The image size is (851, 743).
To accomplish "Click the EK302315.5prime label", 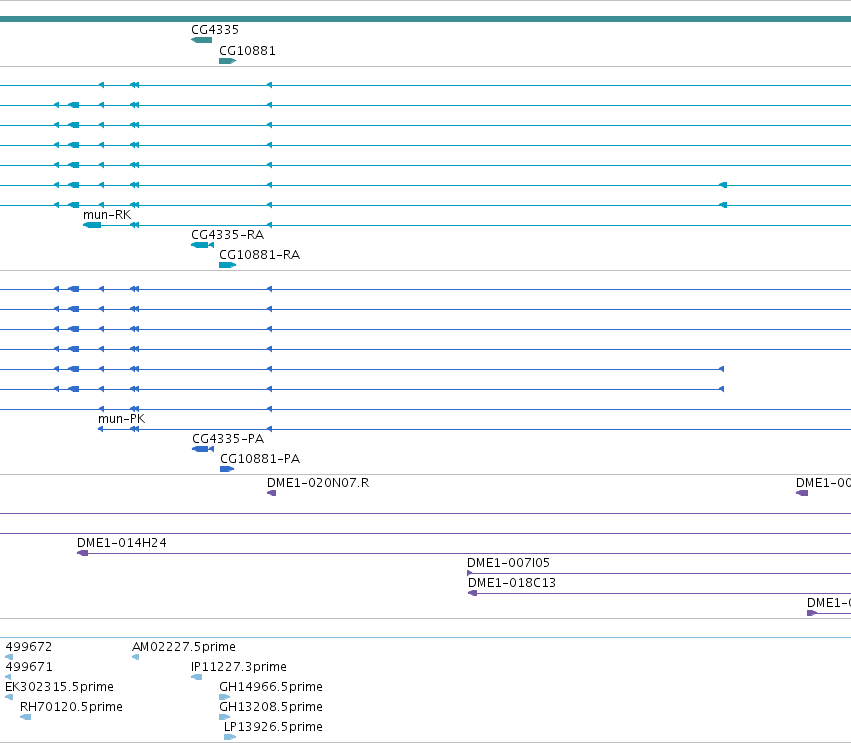I will point(59,687).
